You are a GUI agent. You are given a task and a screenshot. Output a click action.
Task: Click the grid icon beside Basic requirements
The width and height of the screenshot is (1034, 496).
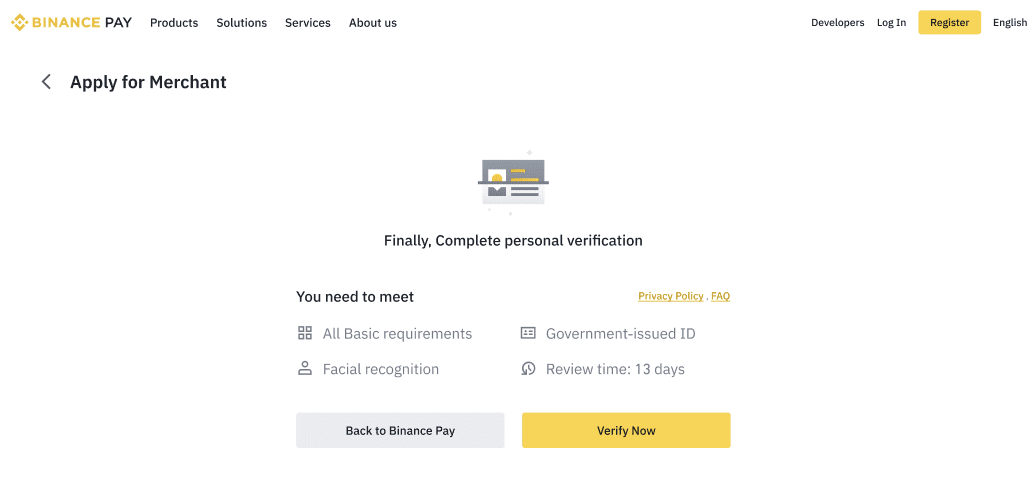[305, 333]
